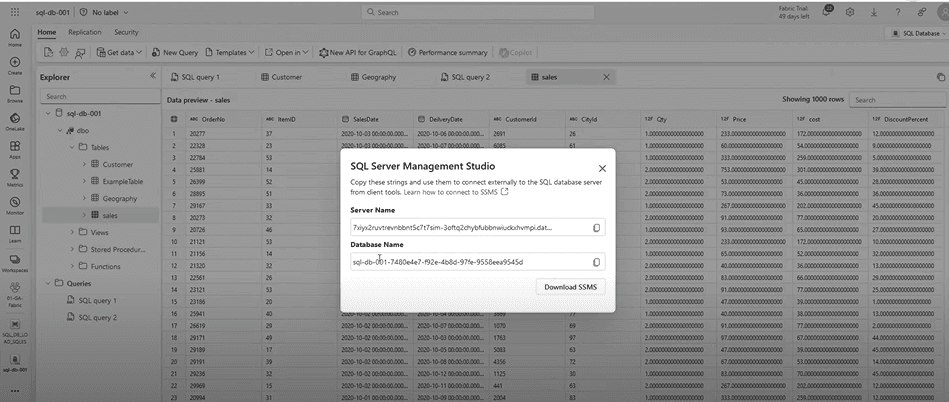Open the Get data dropdown

(119, 53)
